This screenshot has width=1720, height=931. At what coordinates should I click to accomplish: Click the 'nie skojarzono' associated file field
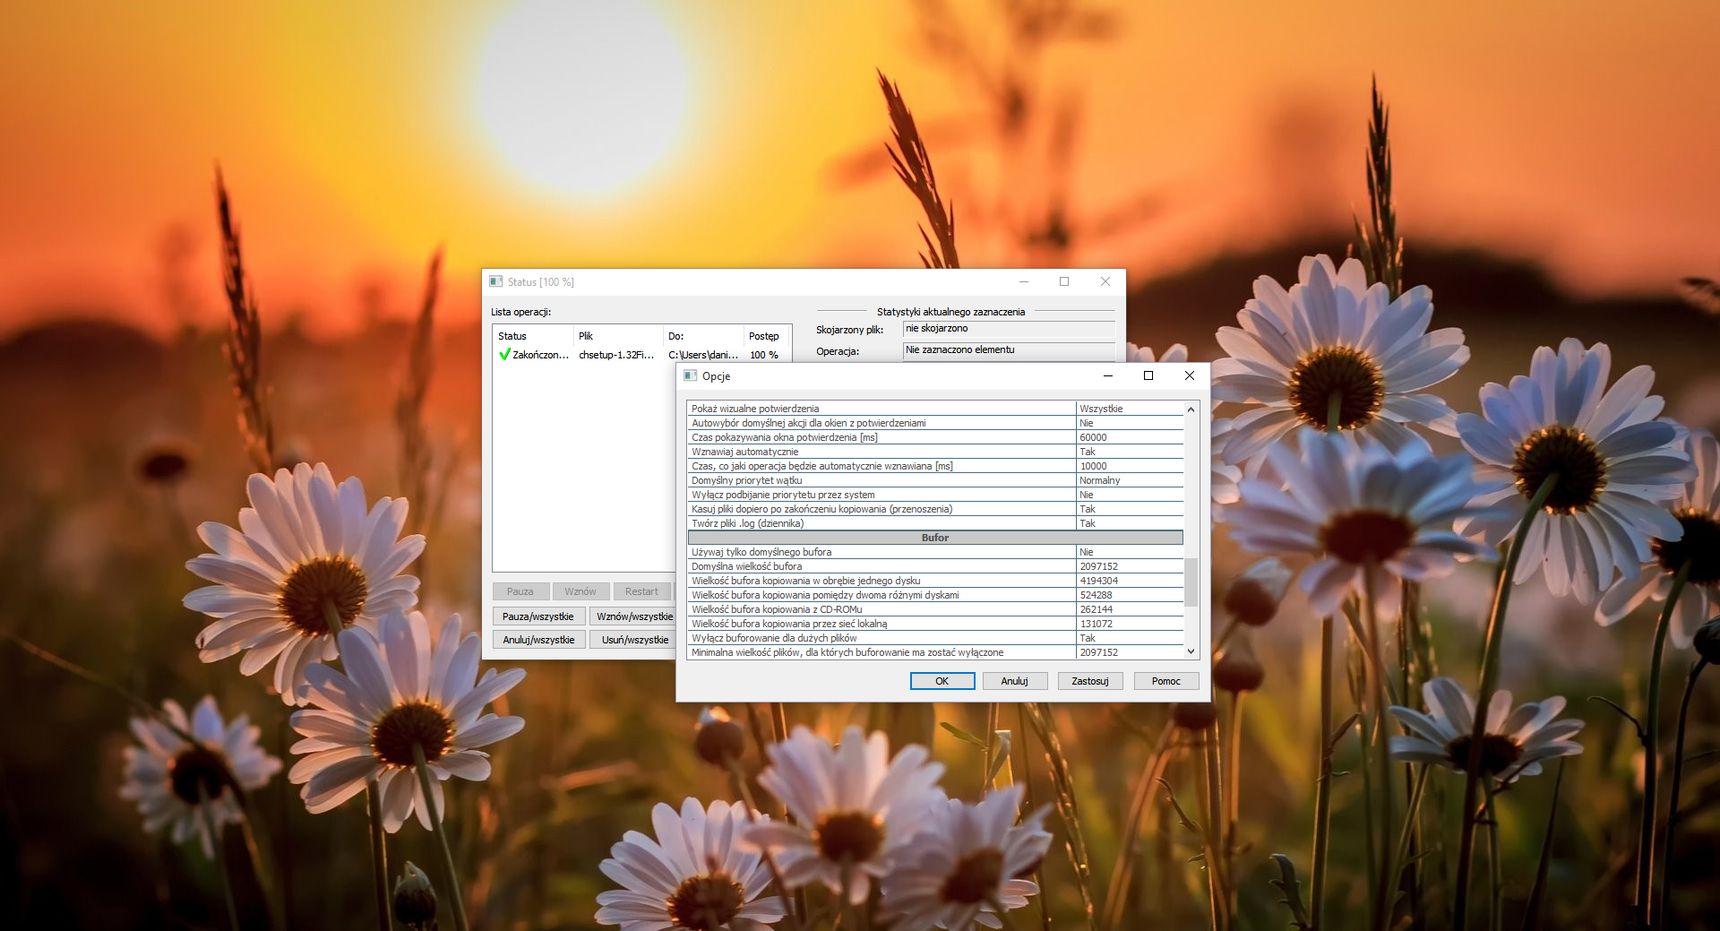click(1008, 329)
